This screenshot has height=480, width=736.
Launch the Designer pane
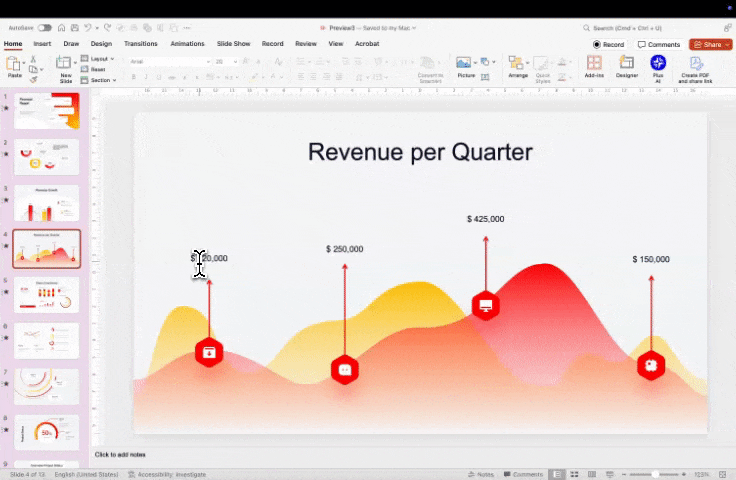626,65
